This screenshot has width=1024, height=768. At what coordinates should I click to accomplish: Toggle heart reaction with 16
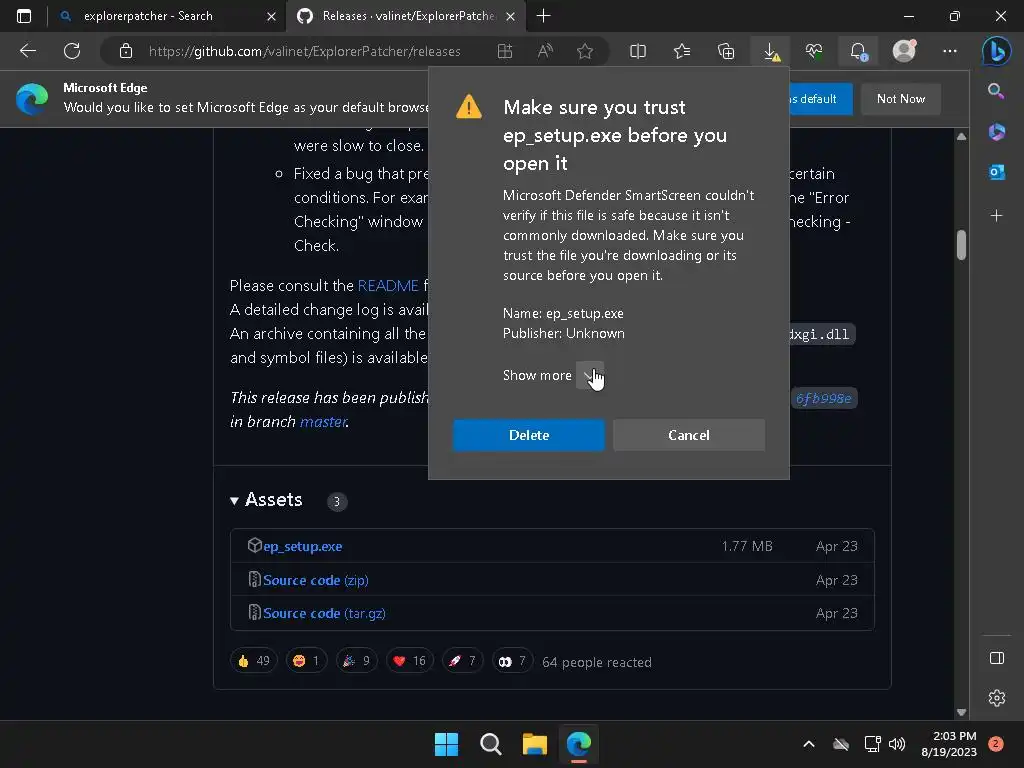coord(410,661)
